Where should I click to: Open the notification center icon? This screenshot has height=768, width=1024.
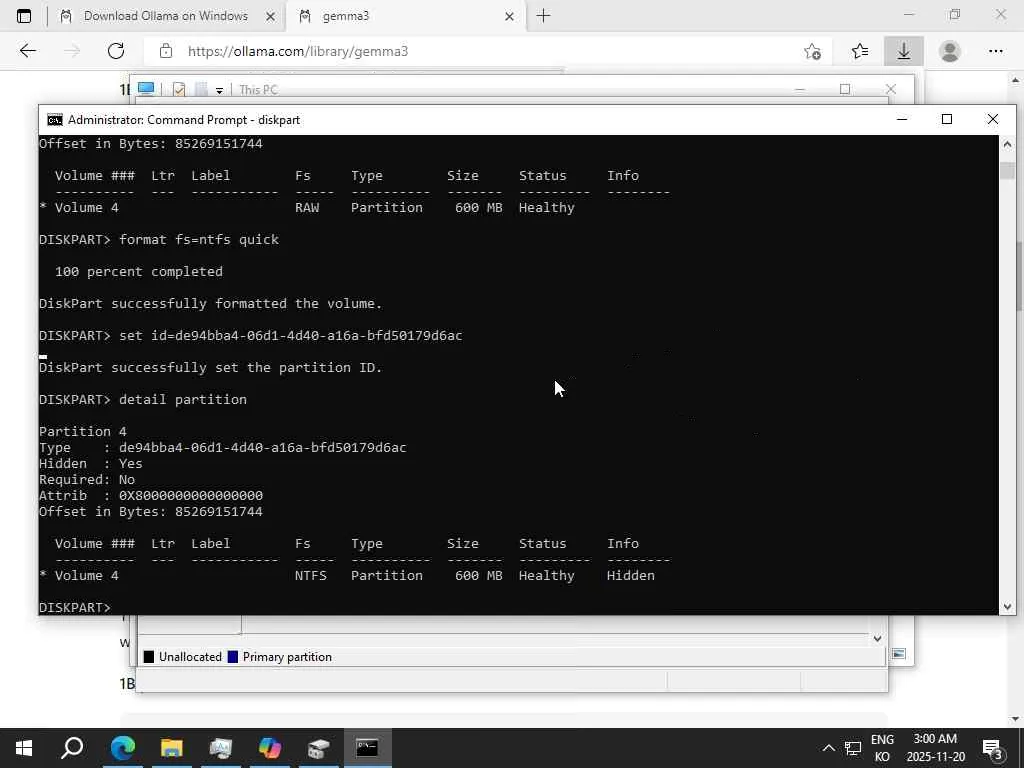[993, 748]
